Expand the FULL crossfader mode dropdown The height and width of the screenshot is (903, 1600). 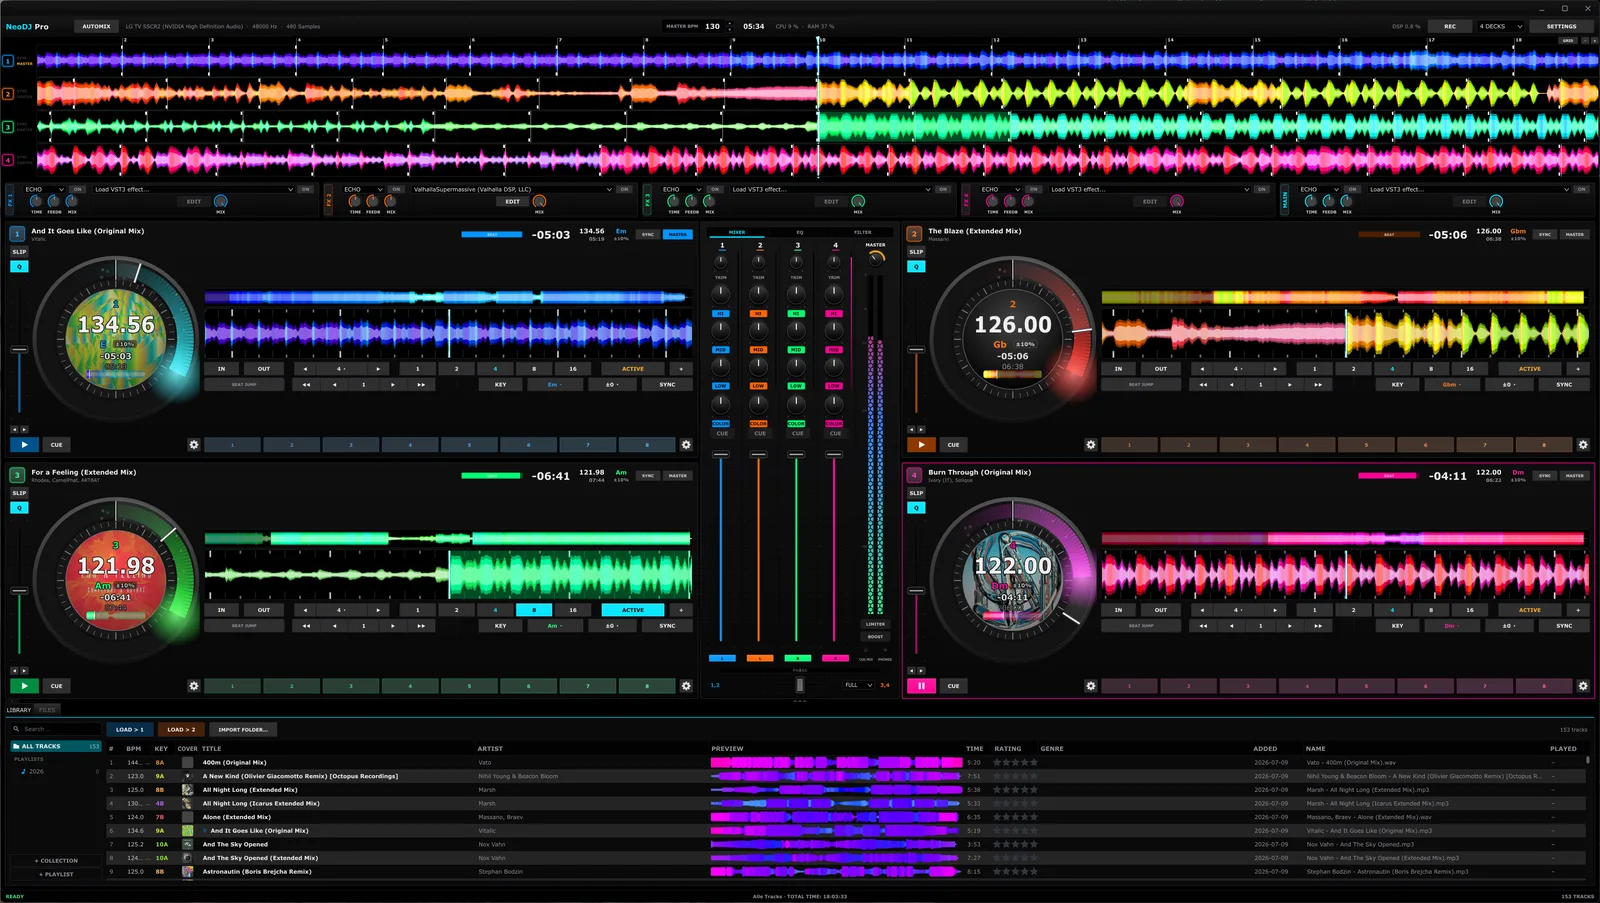858,685
